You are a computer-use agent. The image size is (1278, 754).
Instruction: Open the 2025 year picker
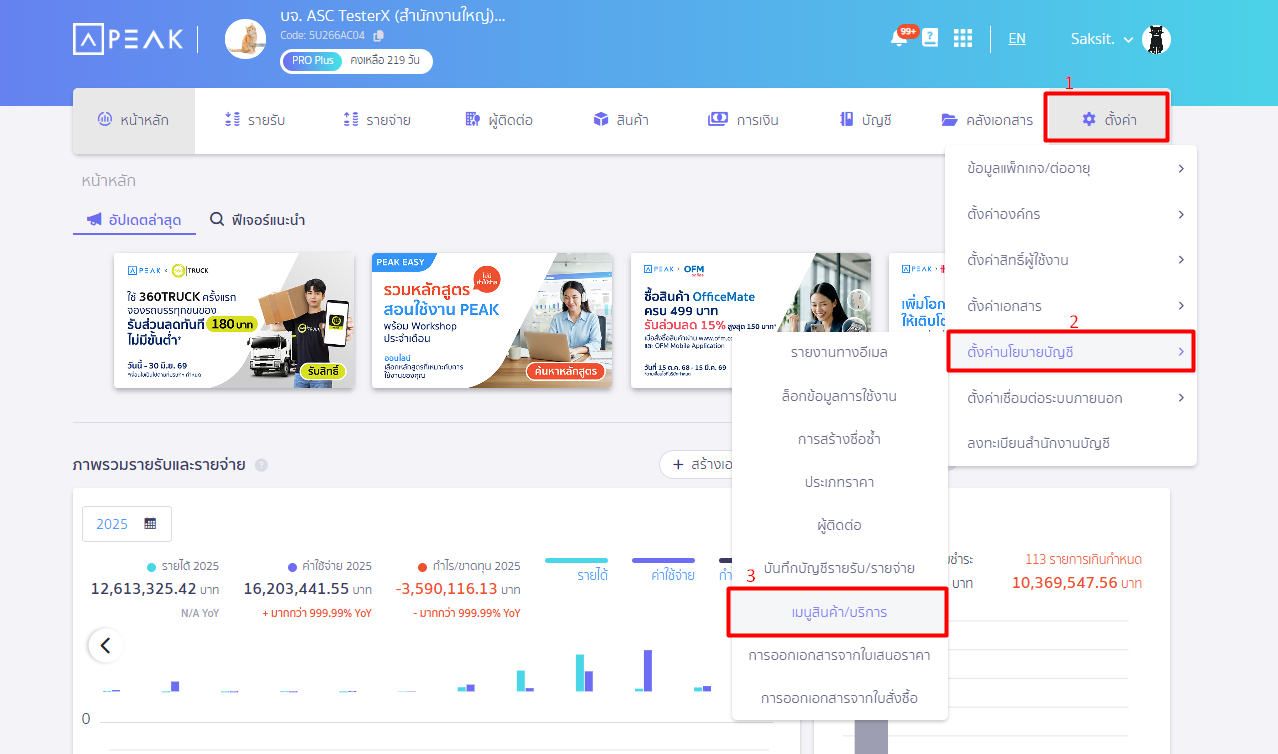coord(127,524)
